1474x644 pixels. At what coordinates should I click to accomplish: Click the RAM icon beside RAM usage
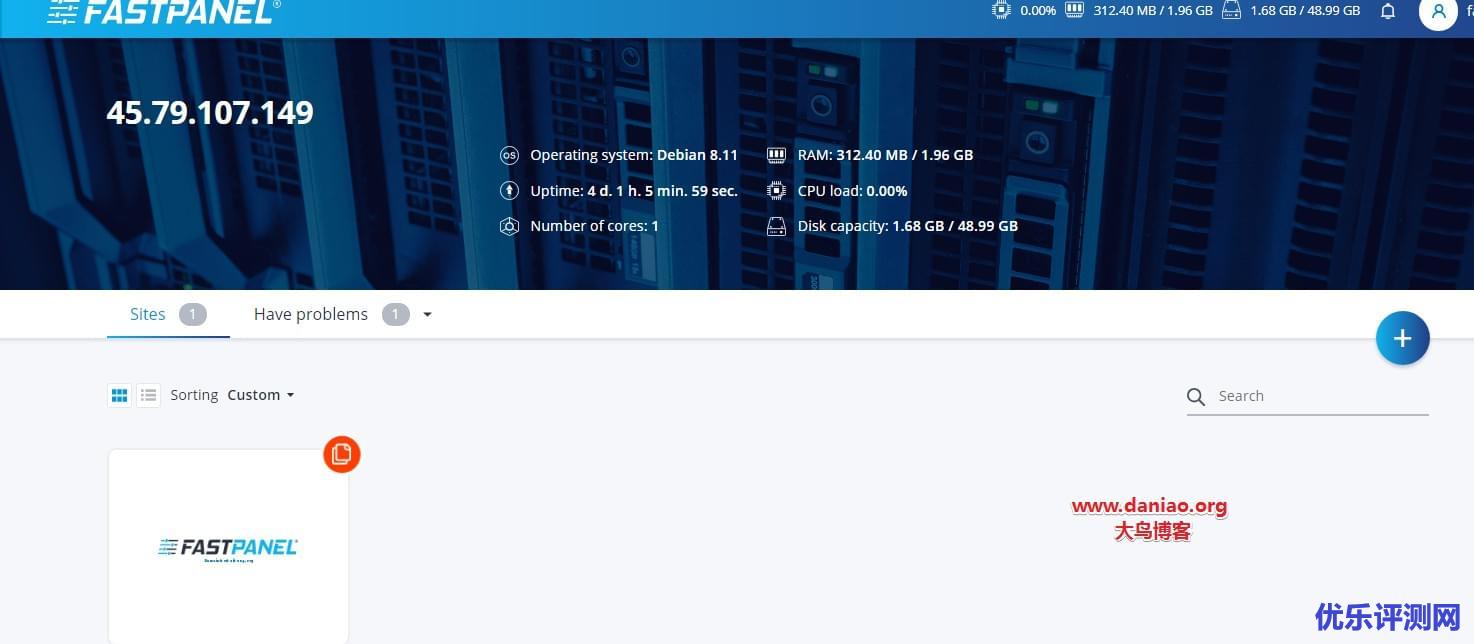click(777, 155)
